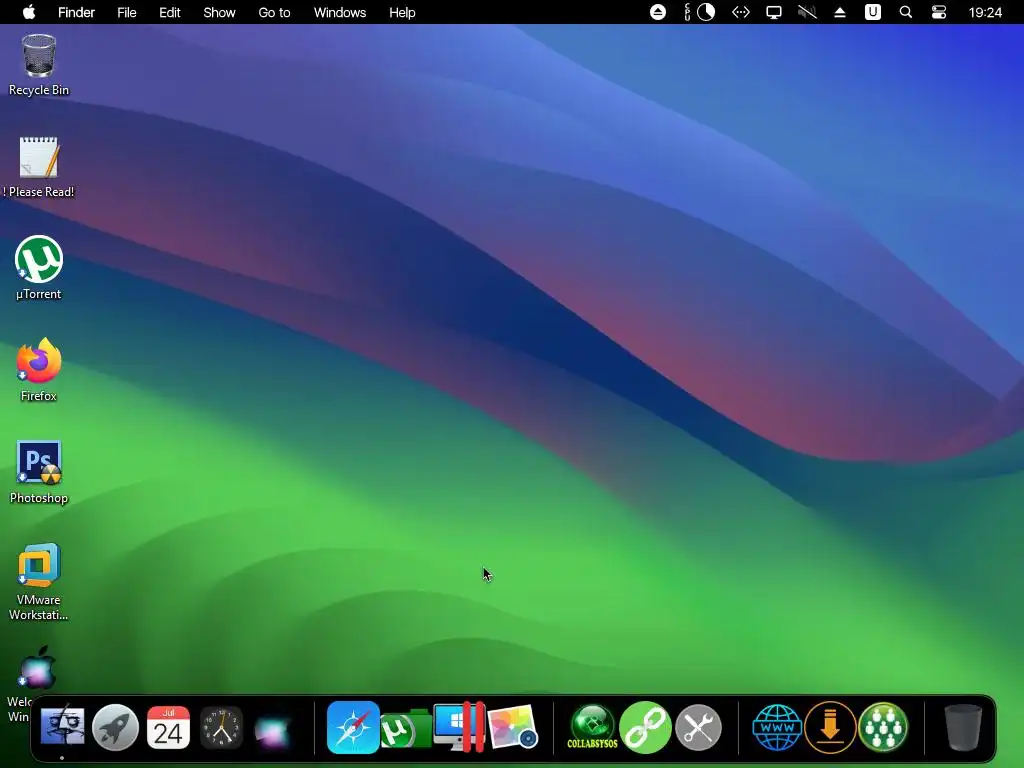Open Spotlight search magnifier
Image resolution: width=1024 pixels, height=768 pixels.
[x=906, y=12]
